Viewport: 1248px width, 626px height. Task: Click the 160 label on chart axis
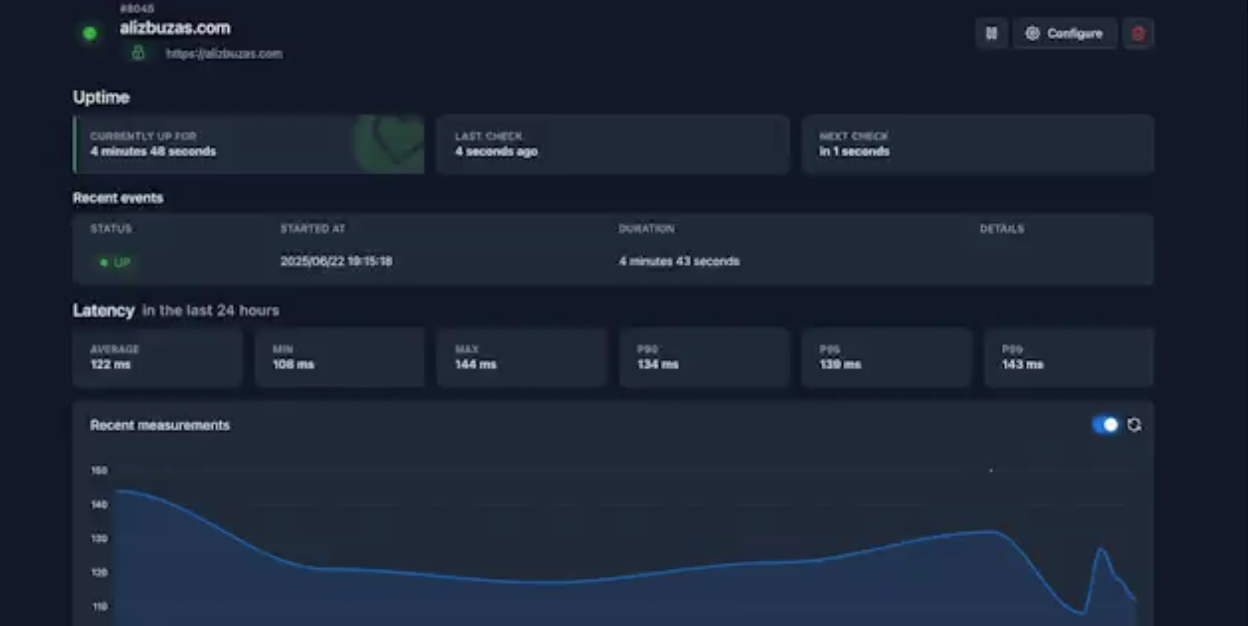point(99,470)
